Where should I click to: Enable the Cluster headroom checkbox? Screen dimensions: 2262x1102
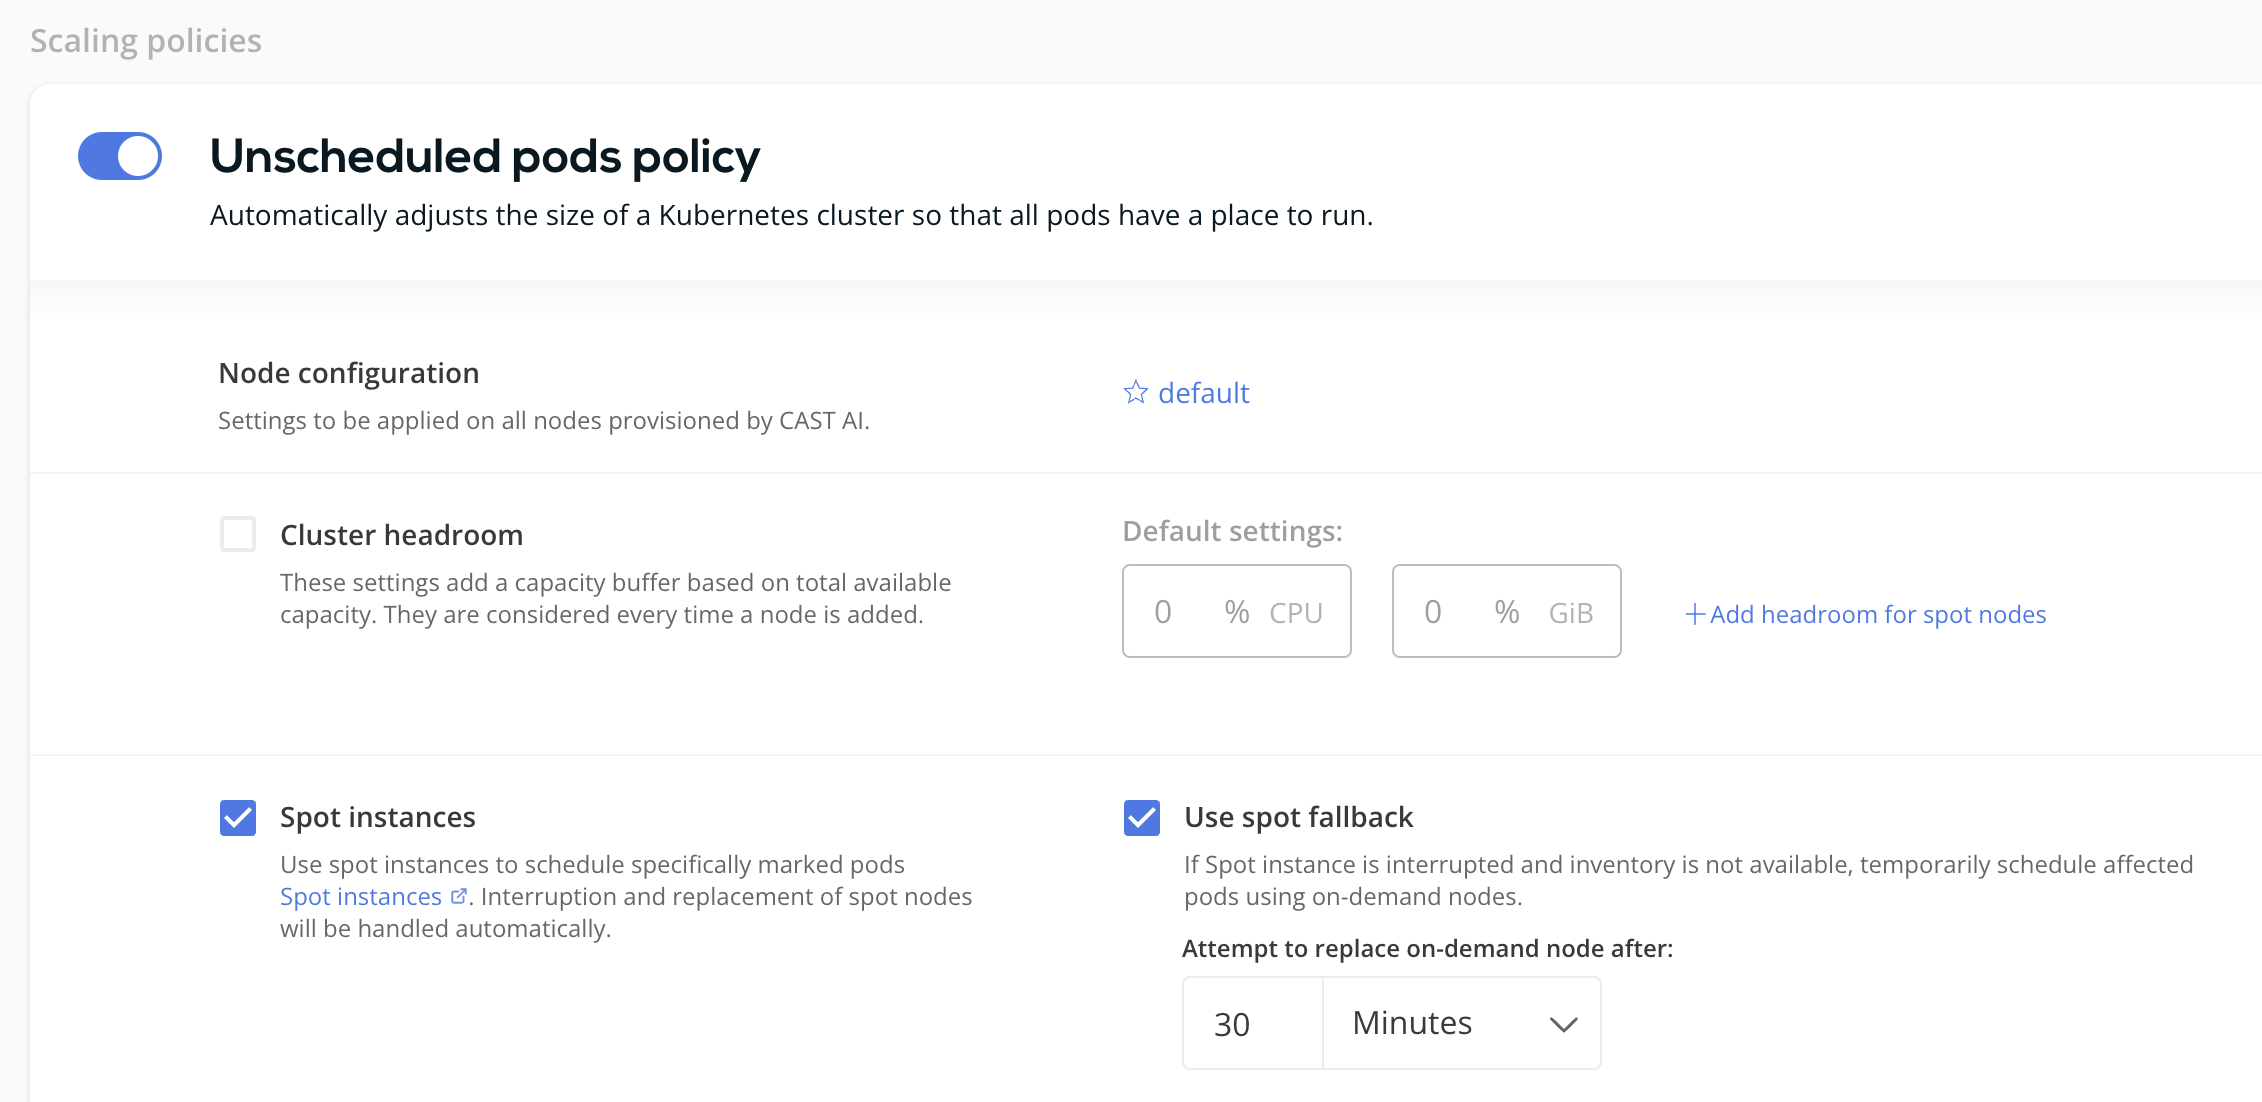(x=238, y=534)
